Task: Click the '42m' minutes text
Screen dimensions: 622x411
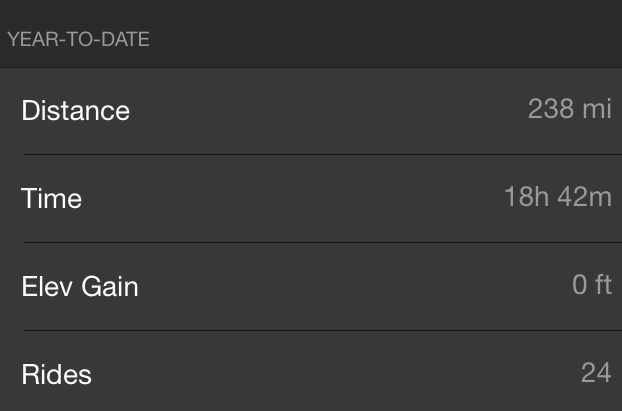Action: coord(584,197)
